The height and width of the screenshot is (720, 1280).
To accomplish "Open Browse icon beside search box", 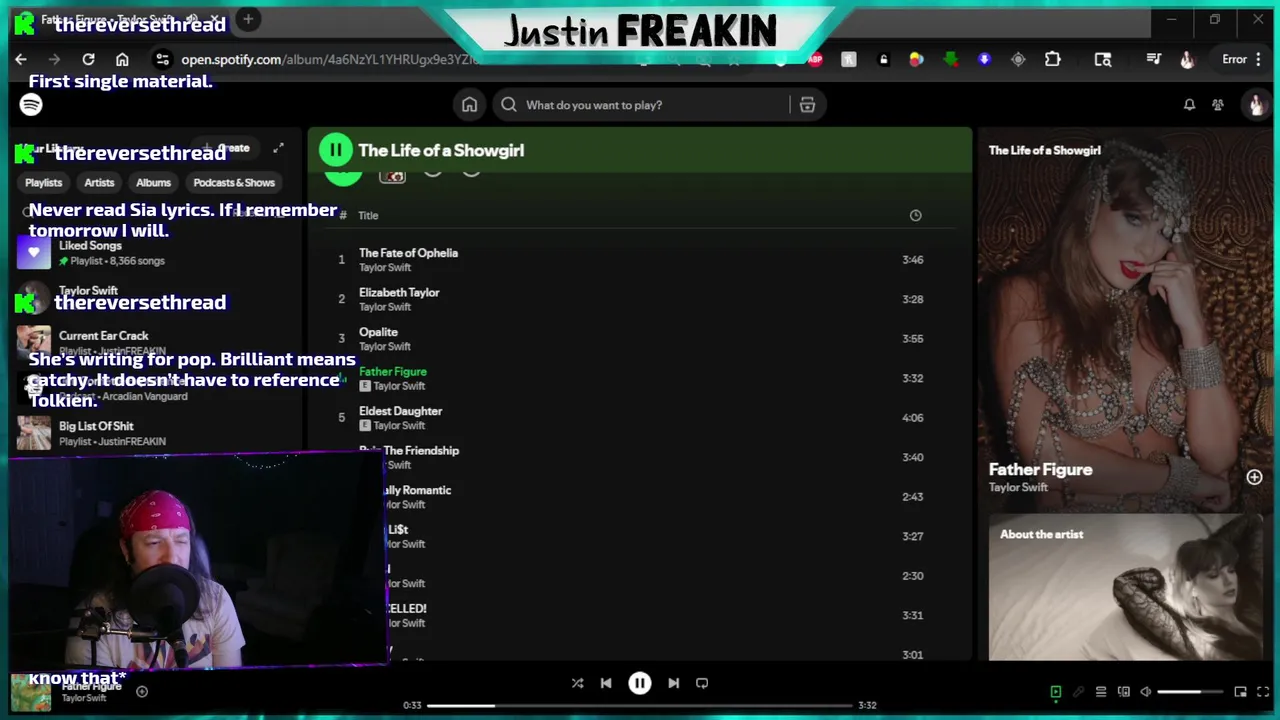I will tap(807, 105).
